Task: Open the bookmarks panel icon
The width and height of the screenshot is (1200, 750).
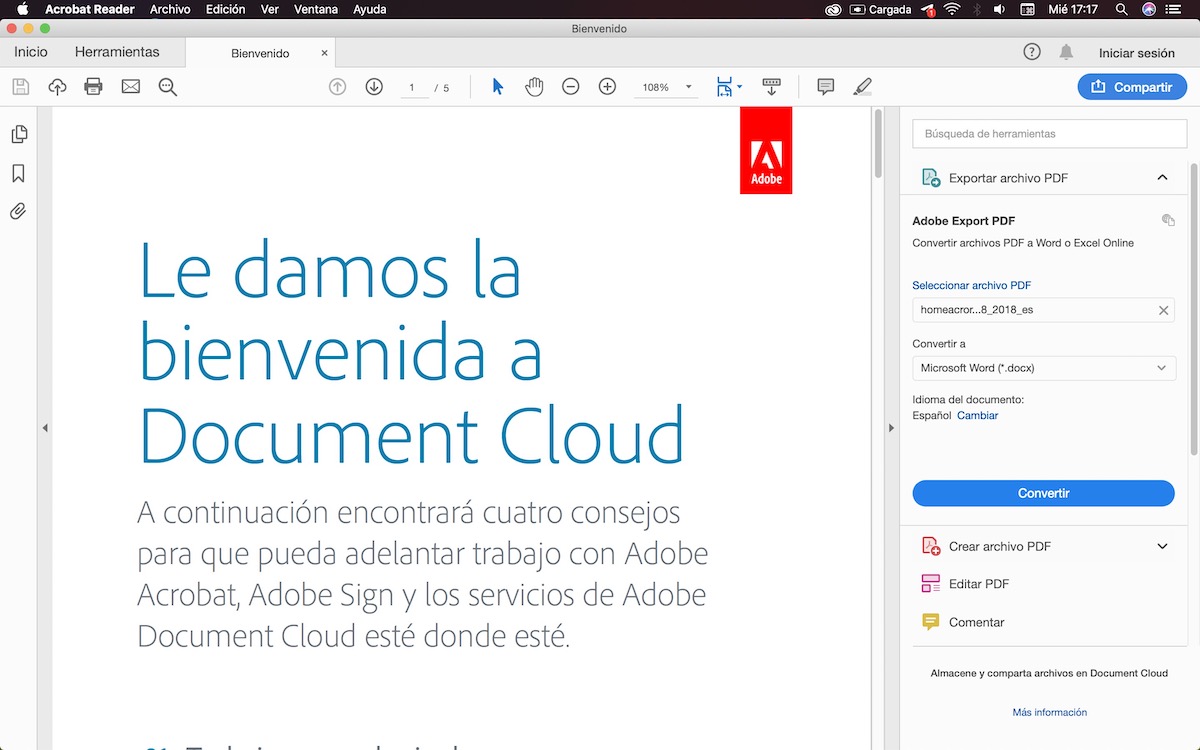Action: 18,173
